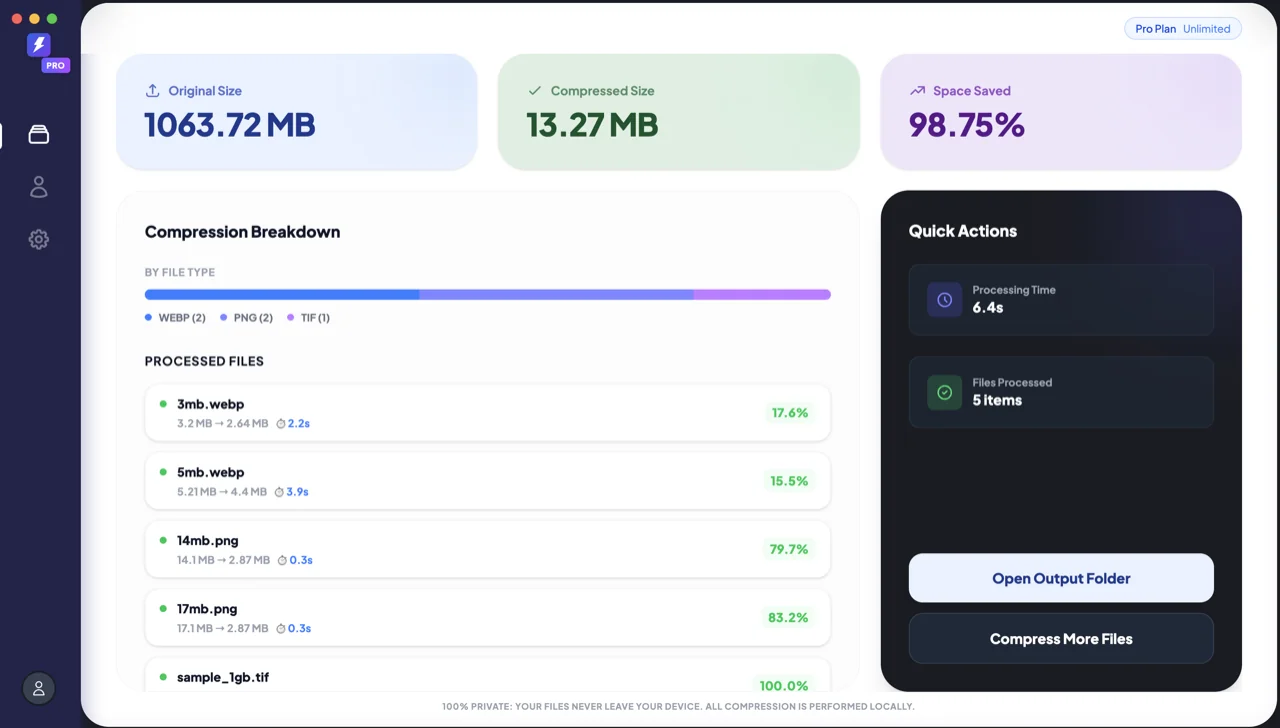Image resolution: width=1280 pixels, height=728 pixels.
Task: Click the 17.1 MB → 2.87 MB size text
Action: tap(223, 628)
